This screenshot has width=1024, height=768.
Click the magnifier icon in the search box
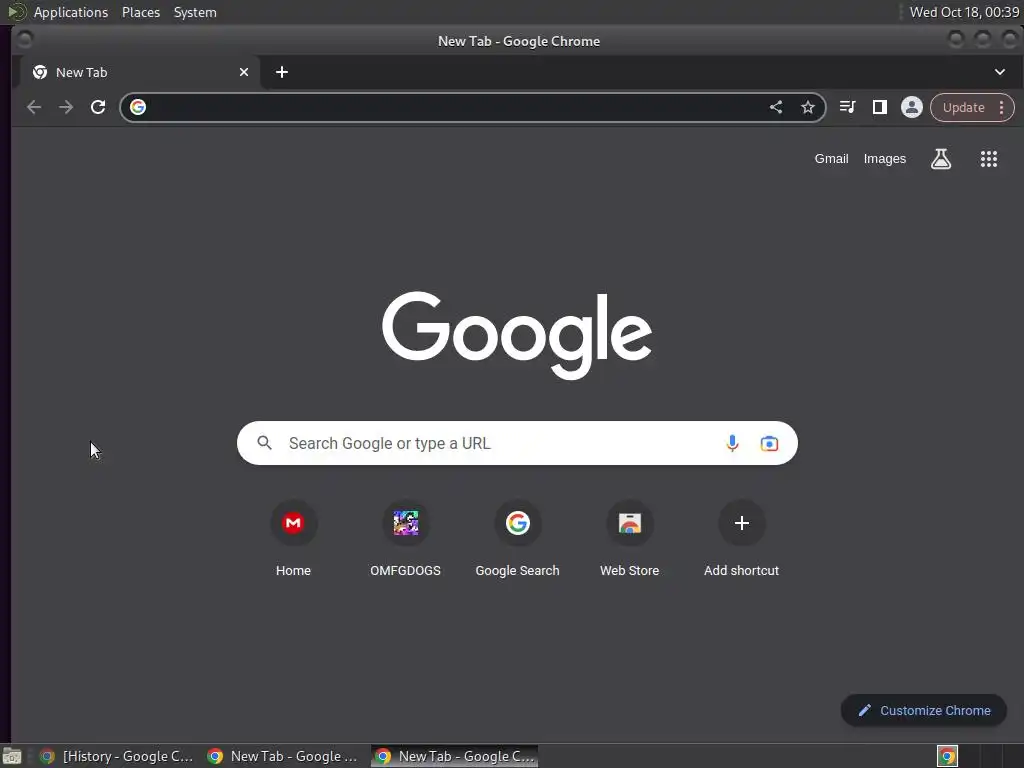point(264,443)
